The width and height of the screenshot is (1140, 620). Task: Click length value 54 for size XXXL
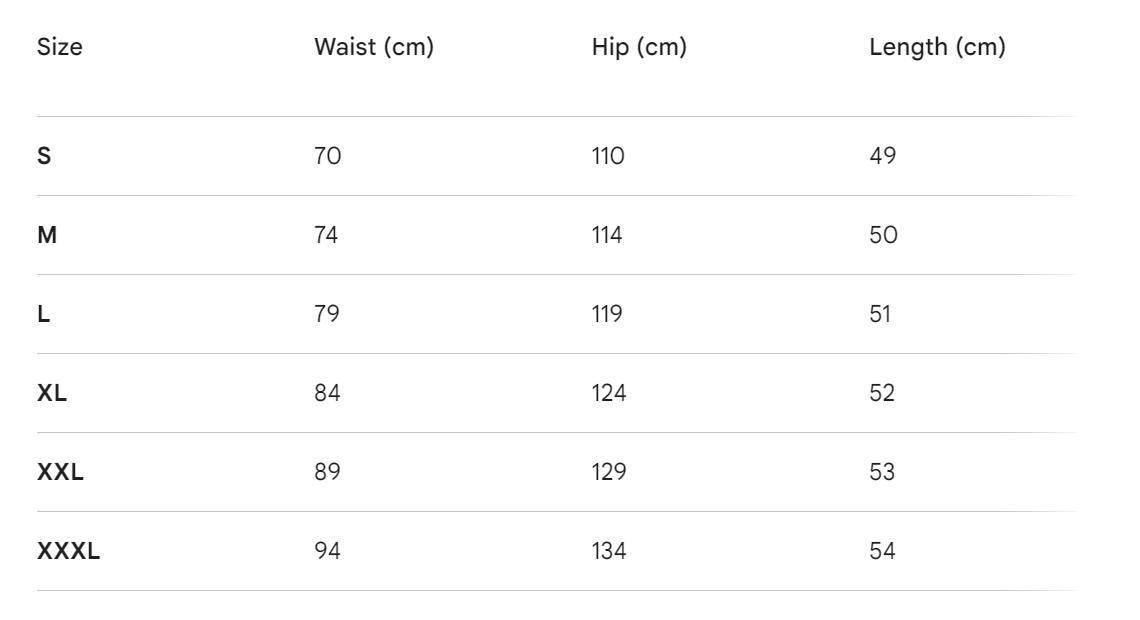(x=882, y=551)
